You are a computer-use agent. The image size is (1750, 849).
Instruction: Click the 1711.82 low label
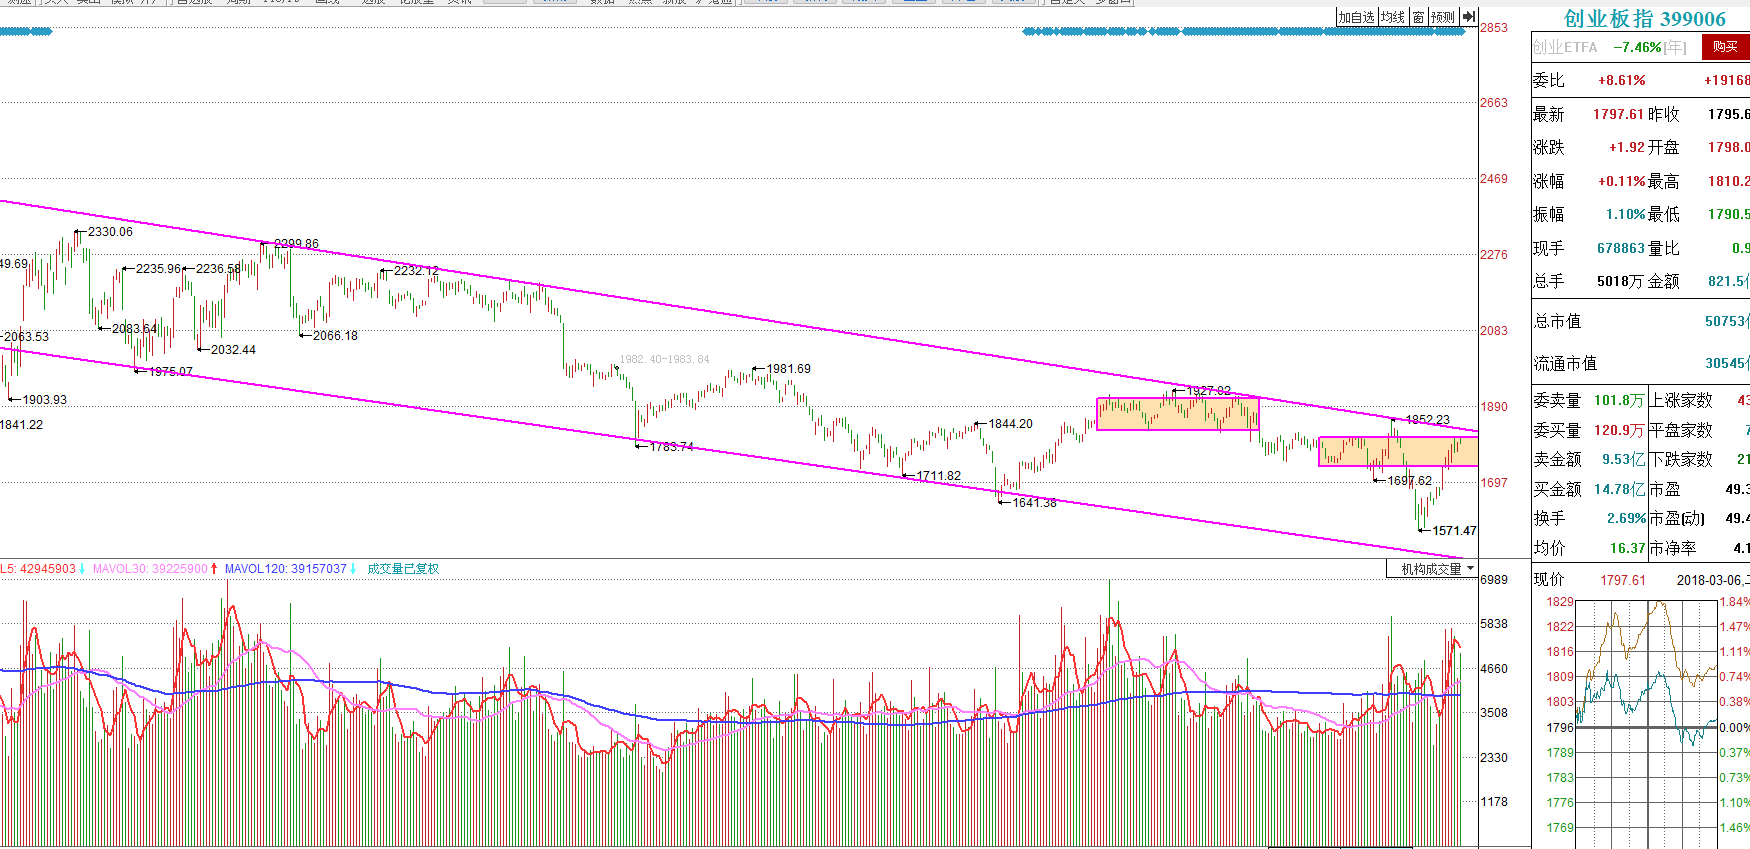(939, 476)
